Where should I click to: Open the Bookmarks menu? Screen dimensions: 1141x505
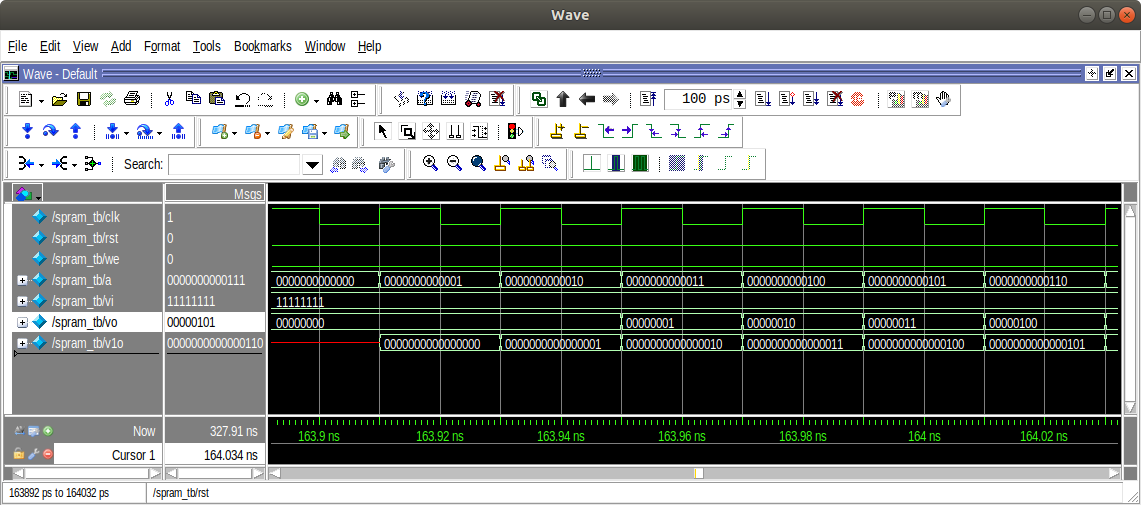(x=263, y=46)
